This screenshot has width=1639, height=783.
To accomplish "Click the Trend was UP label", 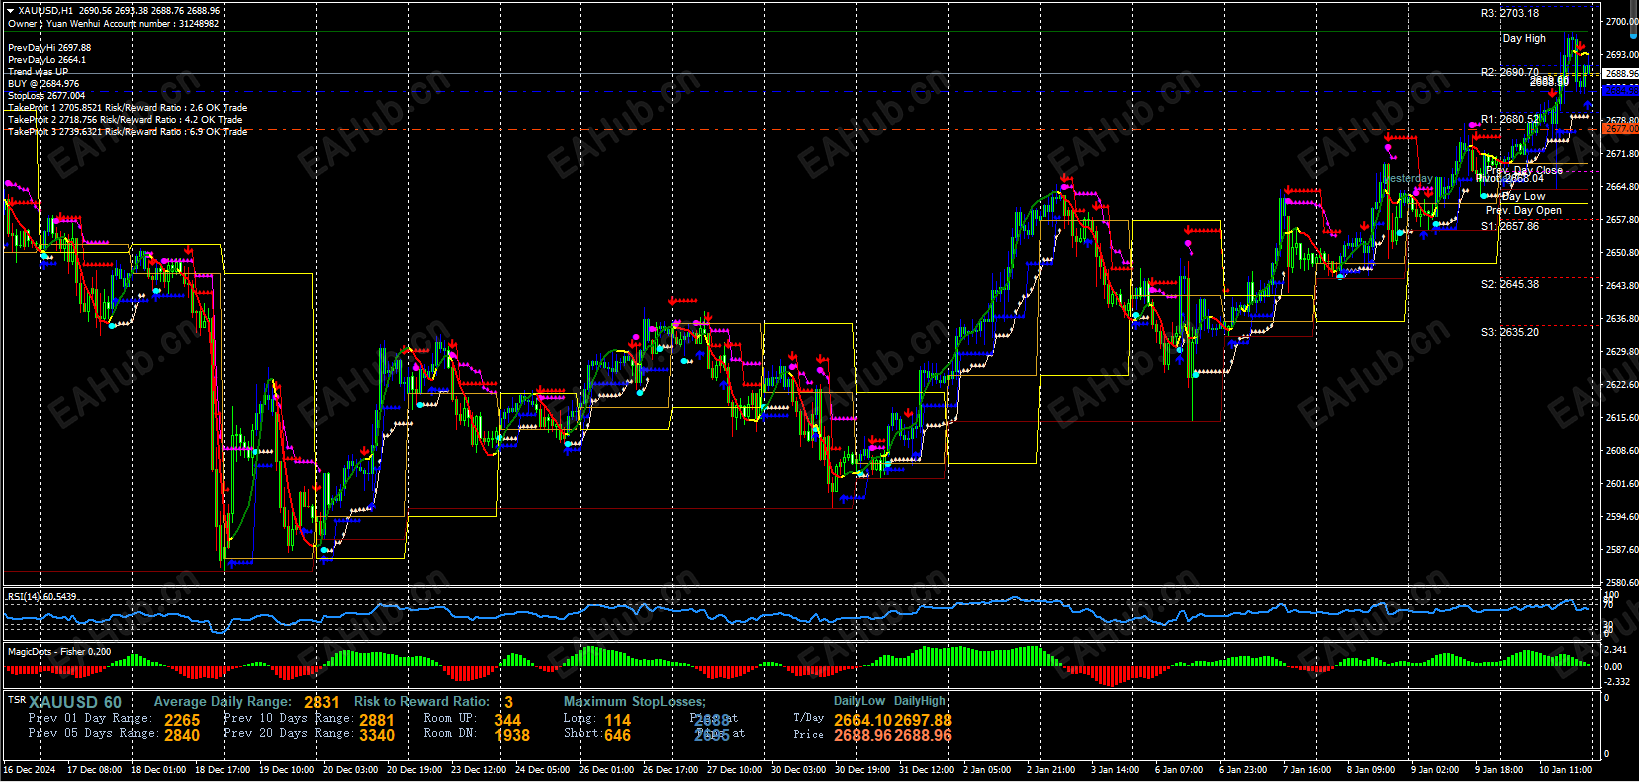I will (x=38, y=71).
